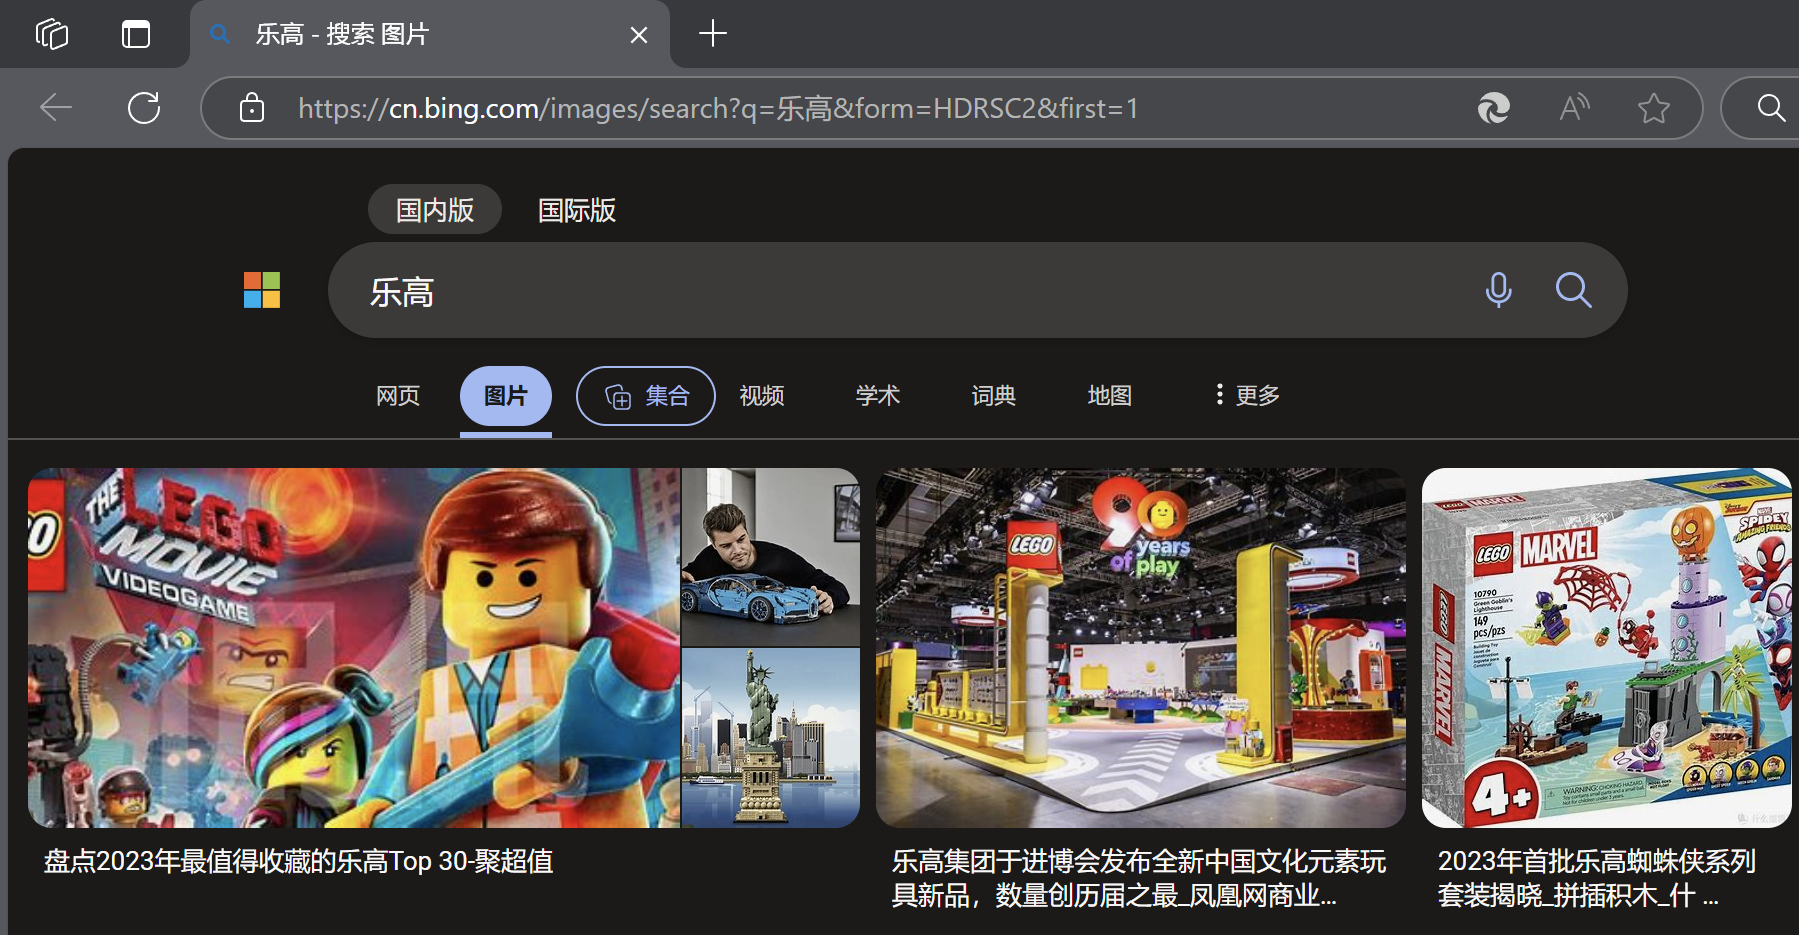Start voice search with microphone icon
The width and height of the screenshot is (1799, 935).
point(1498,290)
